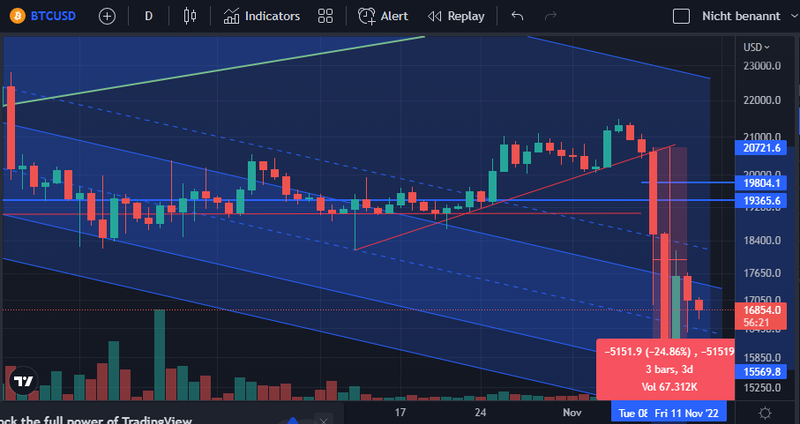This screenshot has height=424, width=800.
Task: Open chart settings gear icon
Action: pos(765,413)
